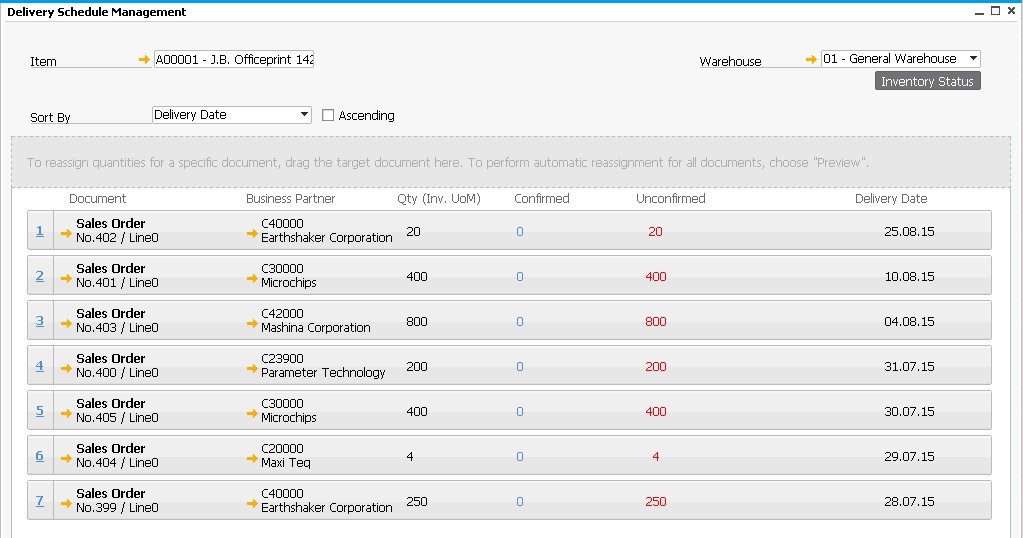Open Sales Order No.399 via its link arrow

coord(66,504)
